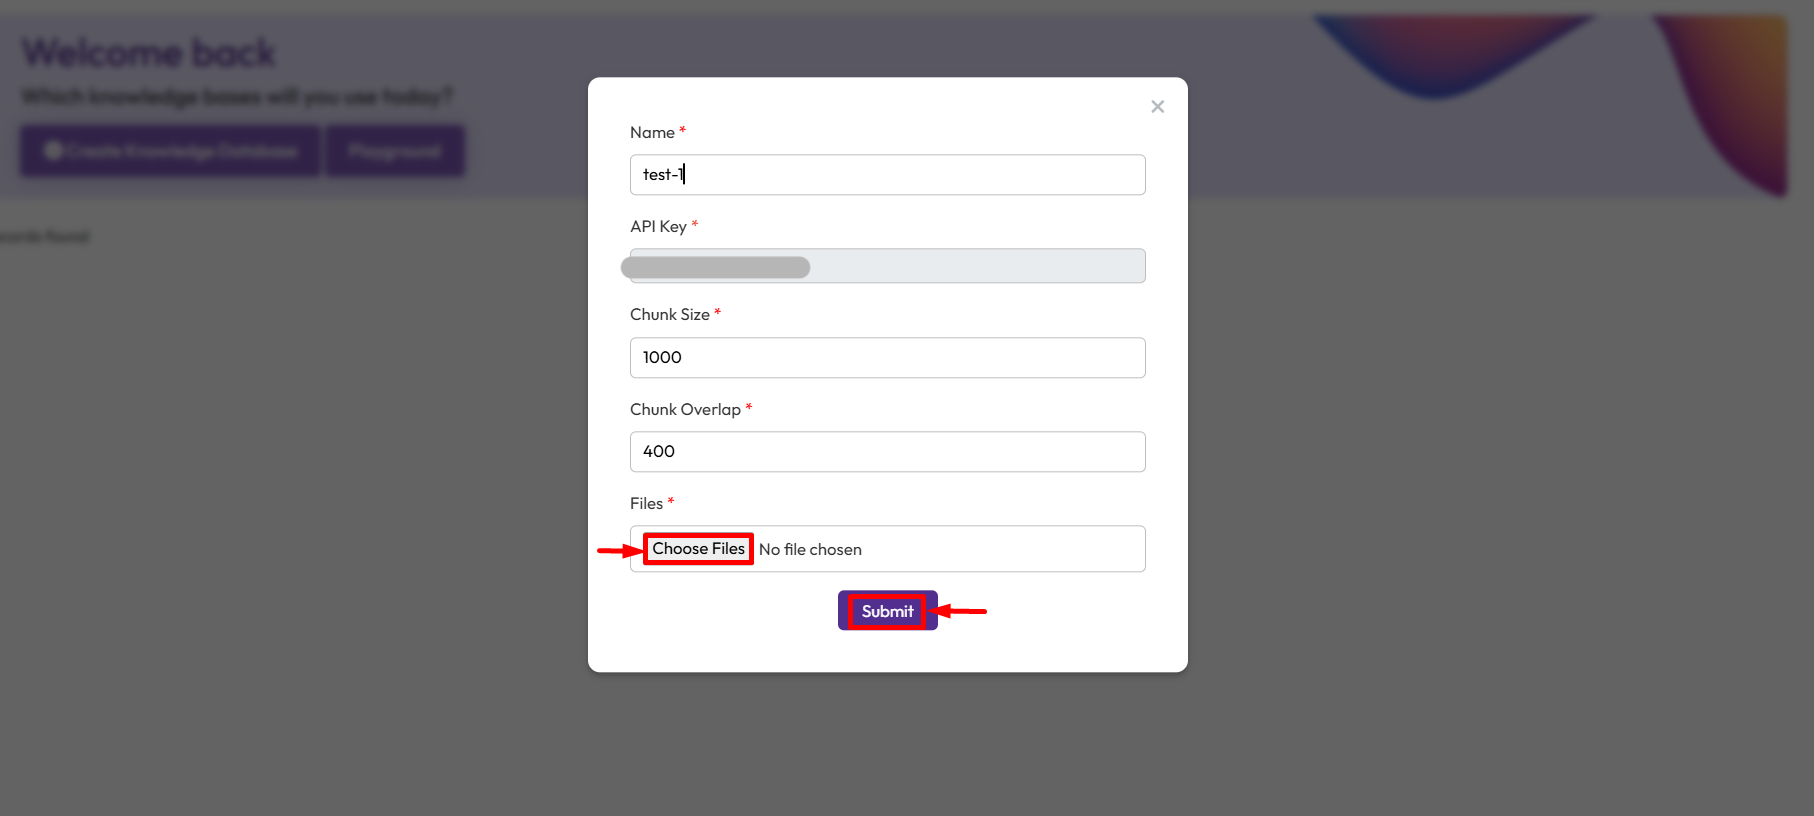Submit the knowledge base form
1814x816 pixels.
(x=887, y=611)
